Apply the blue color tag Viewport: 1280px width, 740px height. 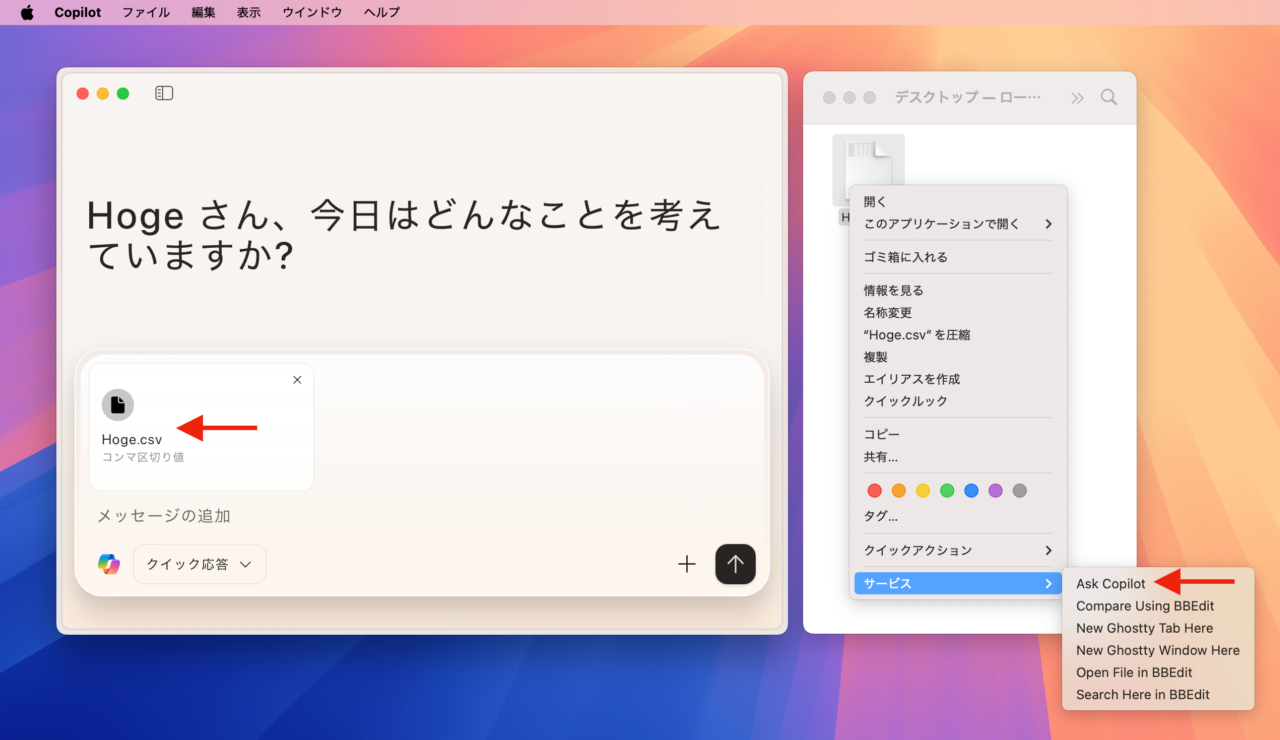(971, 491)
